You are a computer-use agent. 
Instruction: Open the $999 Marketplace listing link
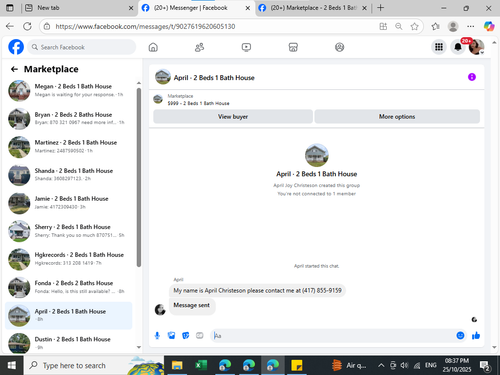pyautogui.click(x=198, y=103)
